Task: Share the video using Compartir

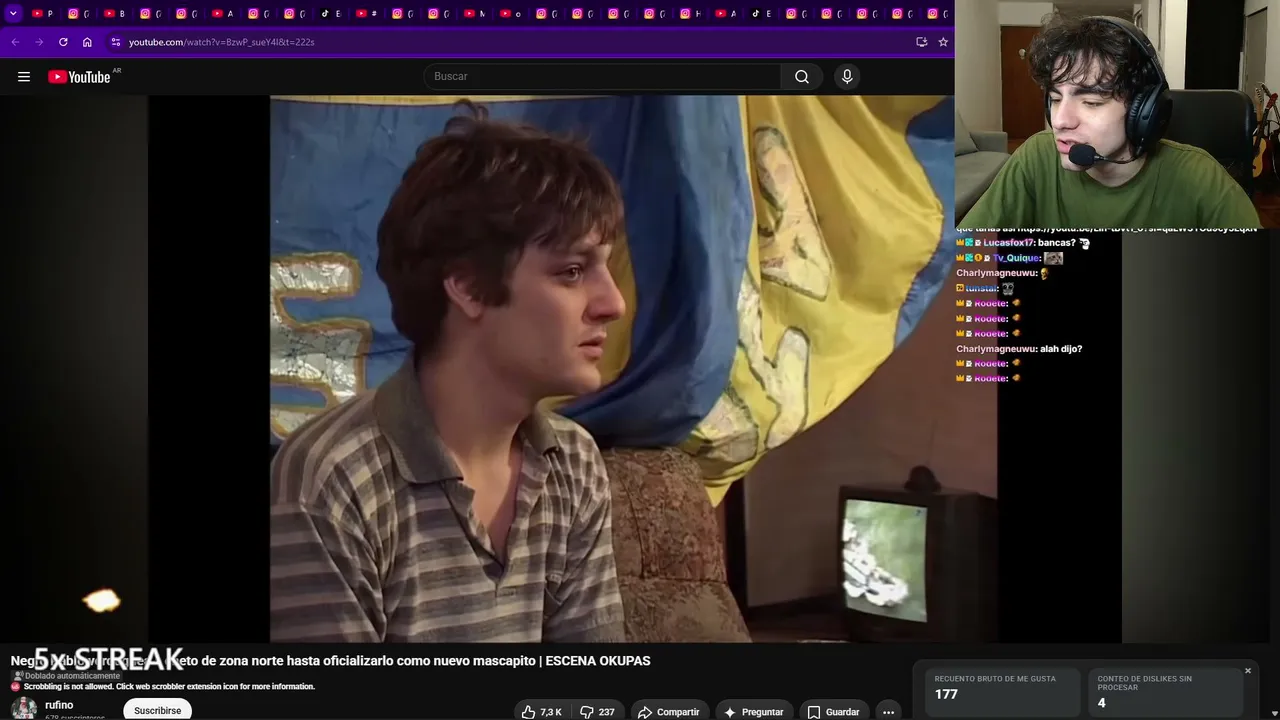Action: click(x=669, y=712)
